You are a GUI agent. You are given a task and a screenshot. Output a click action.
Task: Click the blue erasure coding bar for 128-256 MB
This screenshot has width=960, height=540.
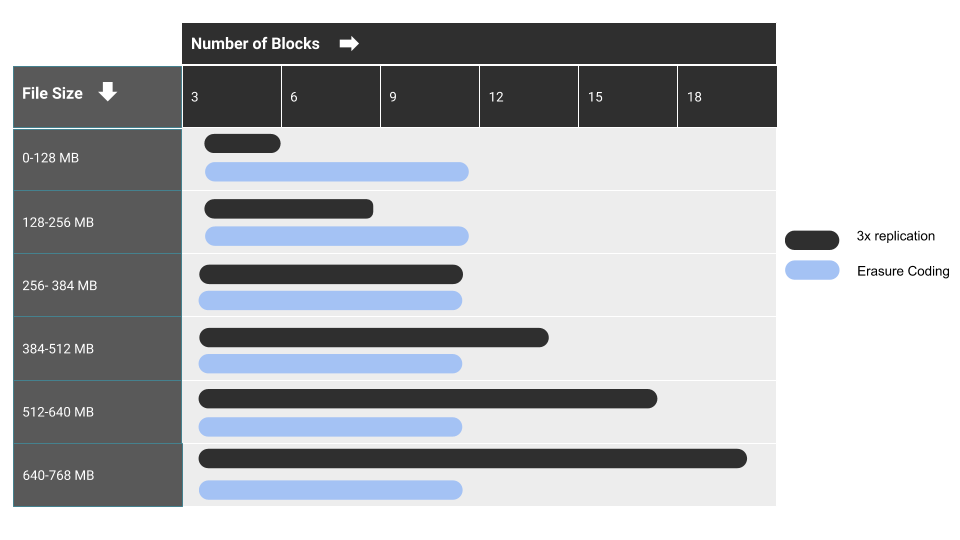pos(337,236)
